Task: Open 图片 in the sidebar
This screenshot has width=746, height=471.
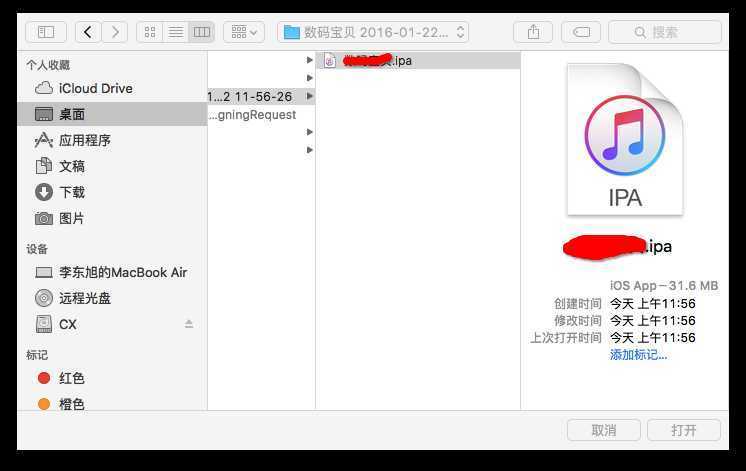Action: tap(112, 218)
